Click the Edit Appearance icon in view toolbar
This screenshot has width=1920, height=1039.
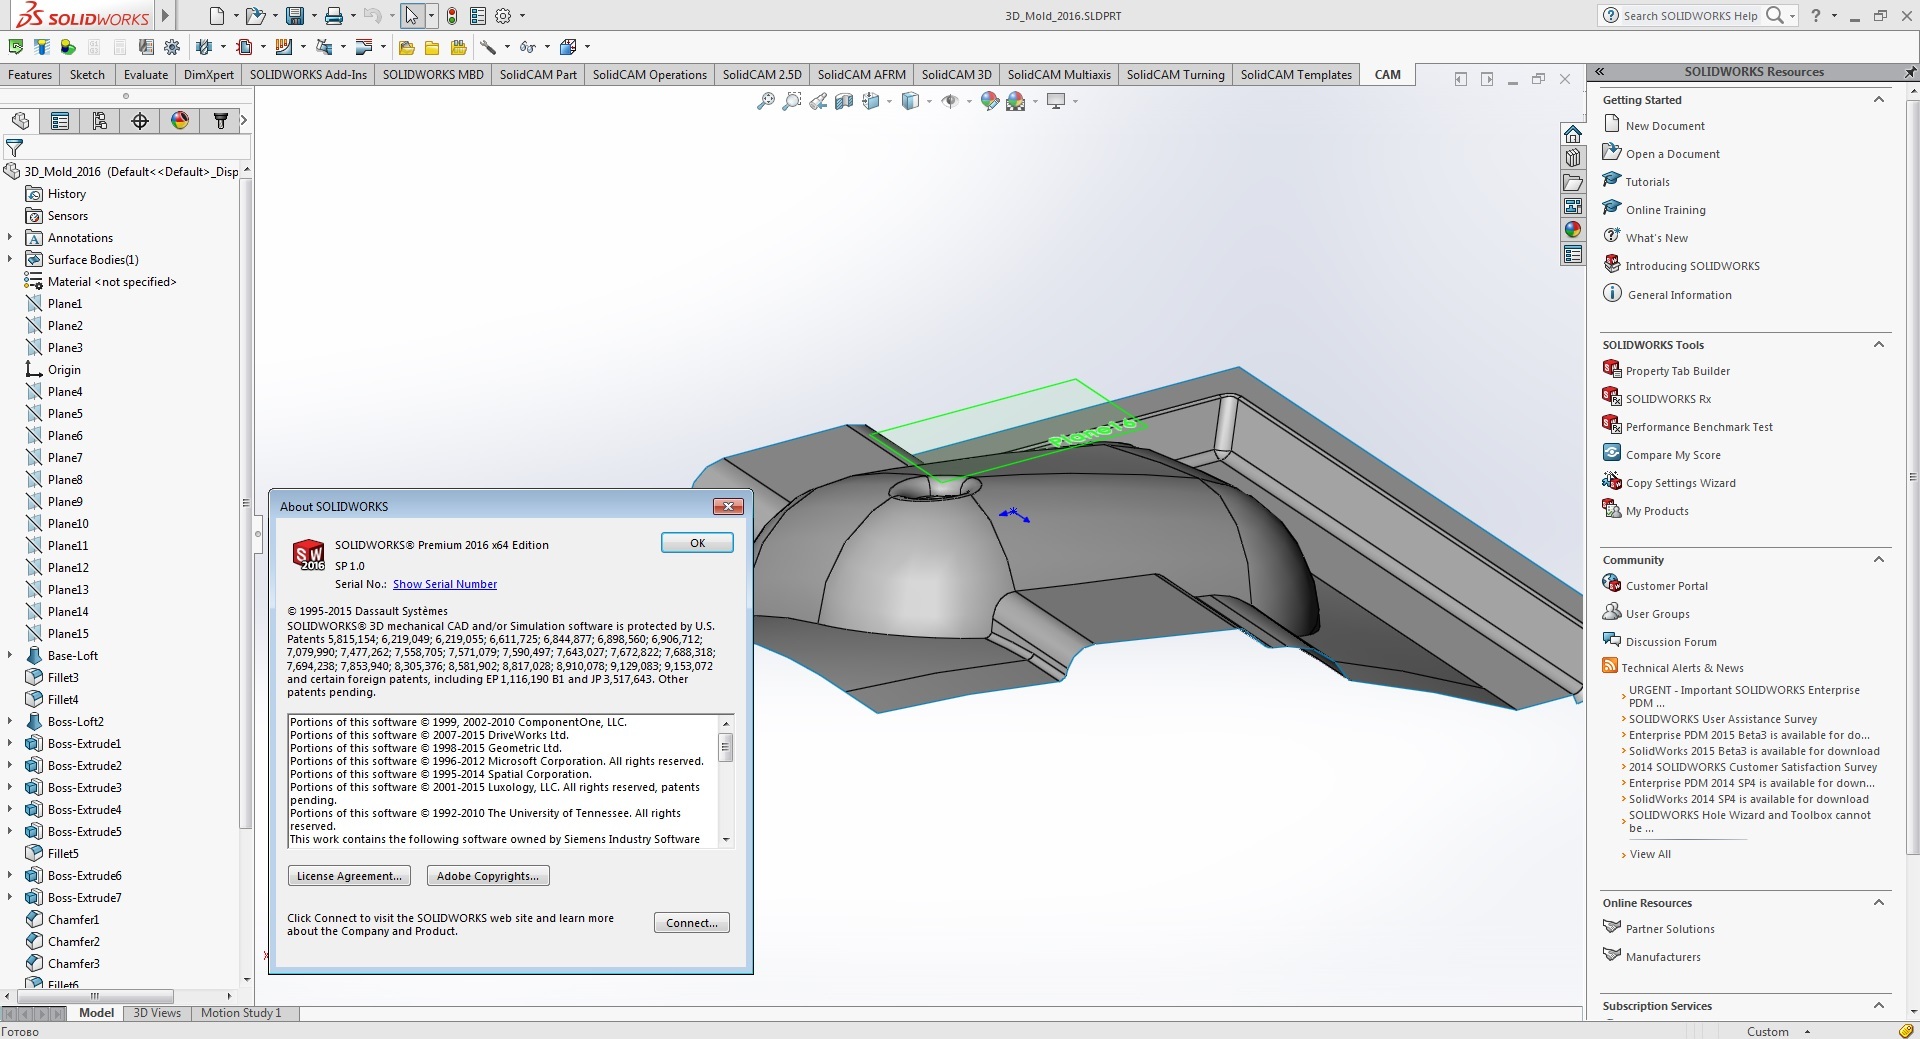coord(990,101)
